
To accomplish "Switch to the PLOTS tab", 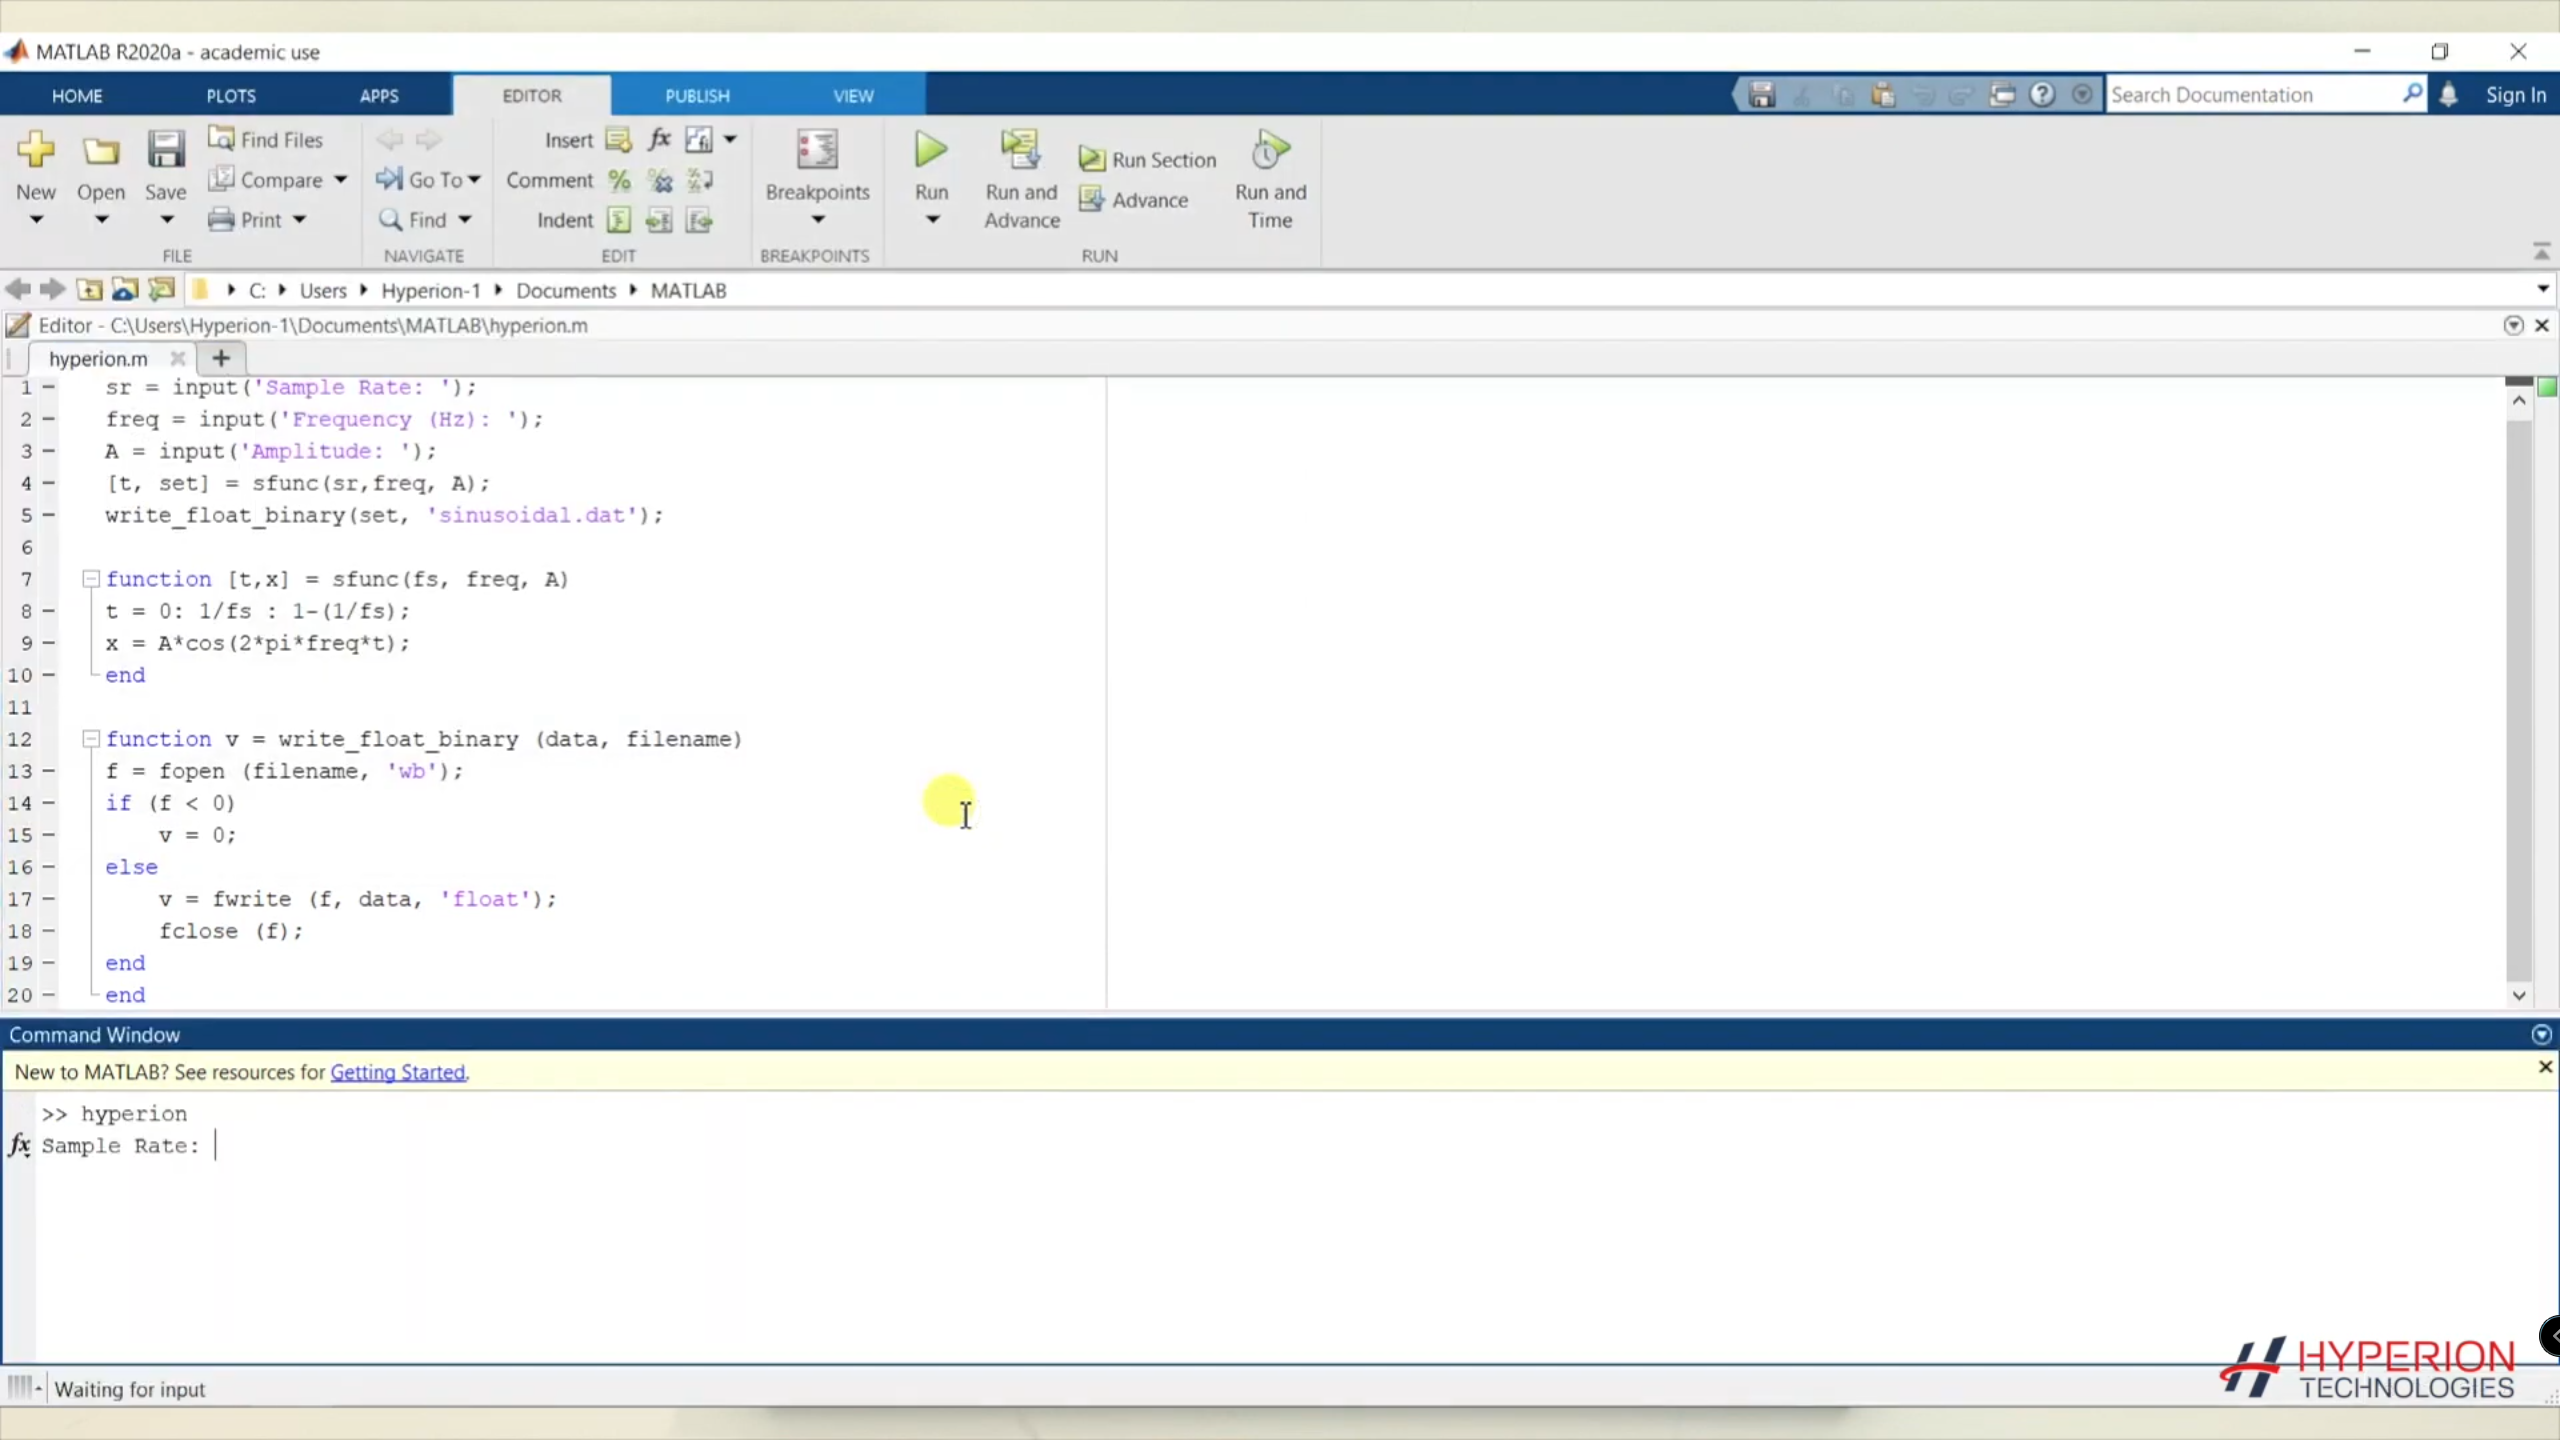I will click(231, 96).
